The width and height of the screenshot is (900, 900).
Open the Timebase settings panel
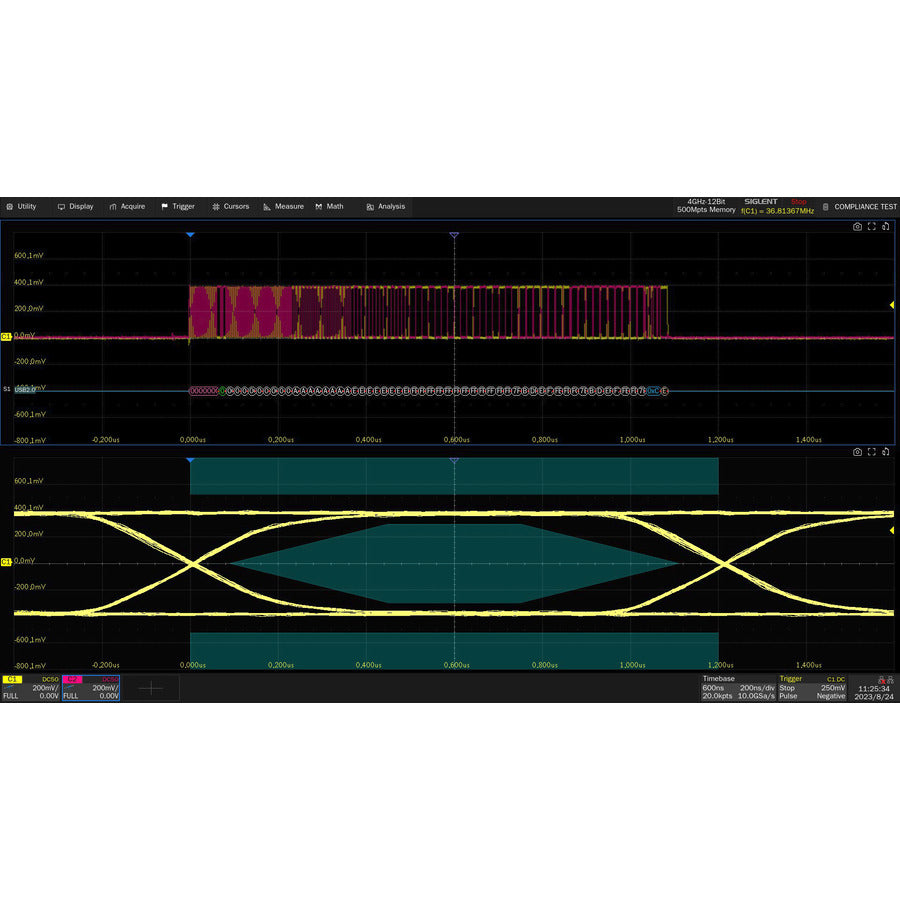(x=737, y=687)
